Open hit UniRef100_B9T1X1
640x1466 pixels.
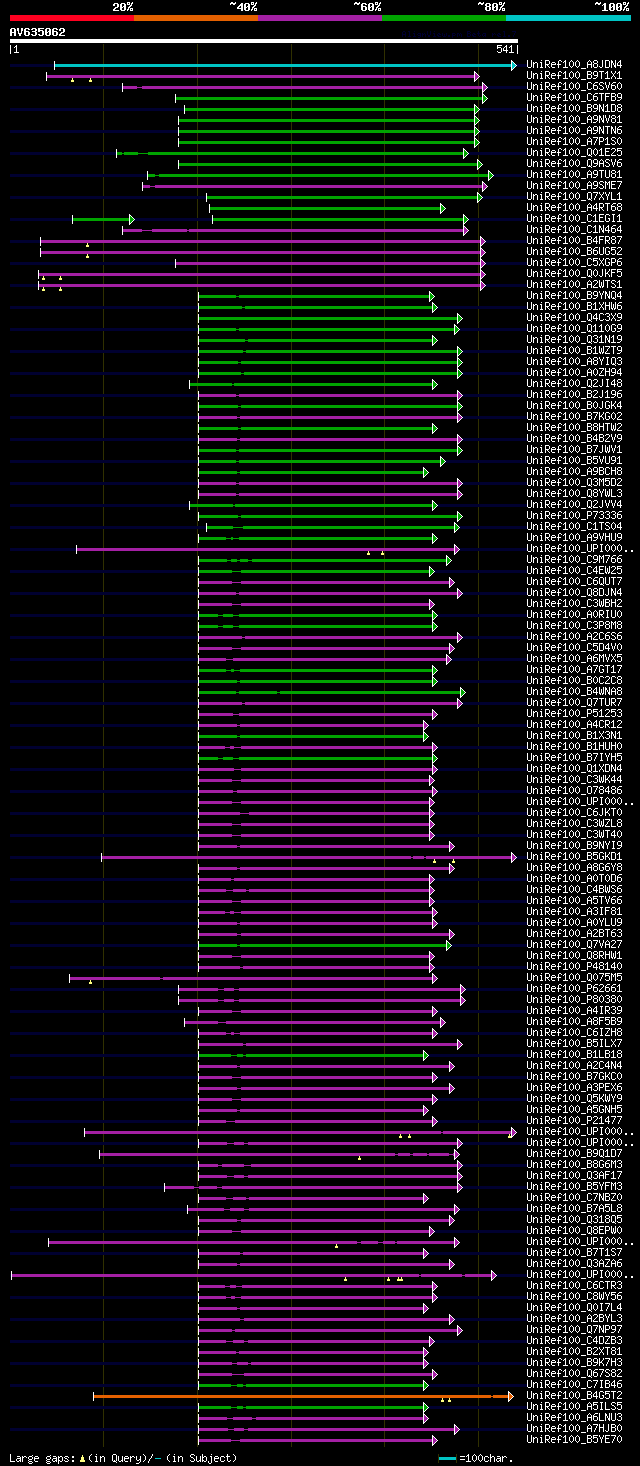coord(574,76)
